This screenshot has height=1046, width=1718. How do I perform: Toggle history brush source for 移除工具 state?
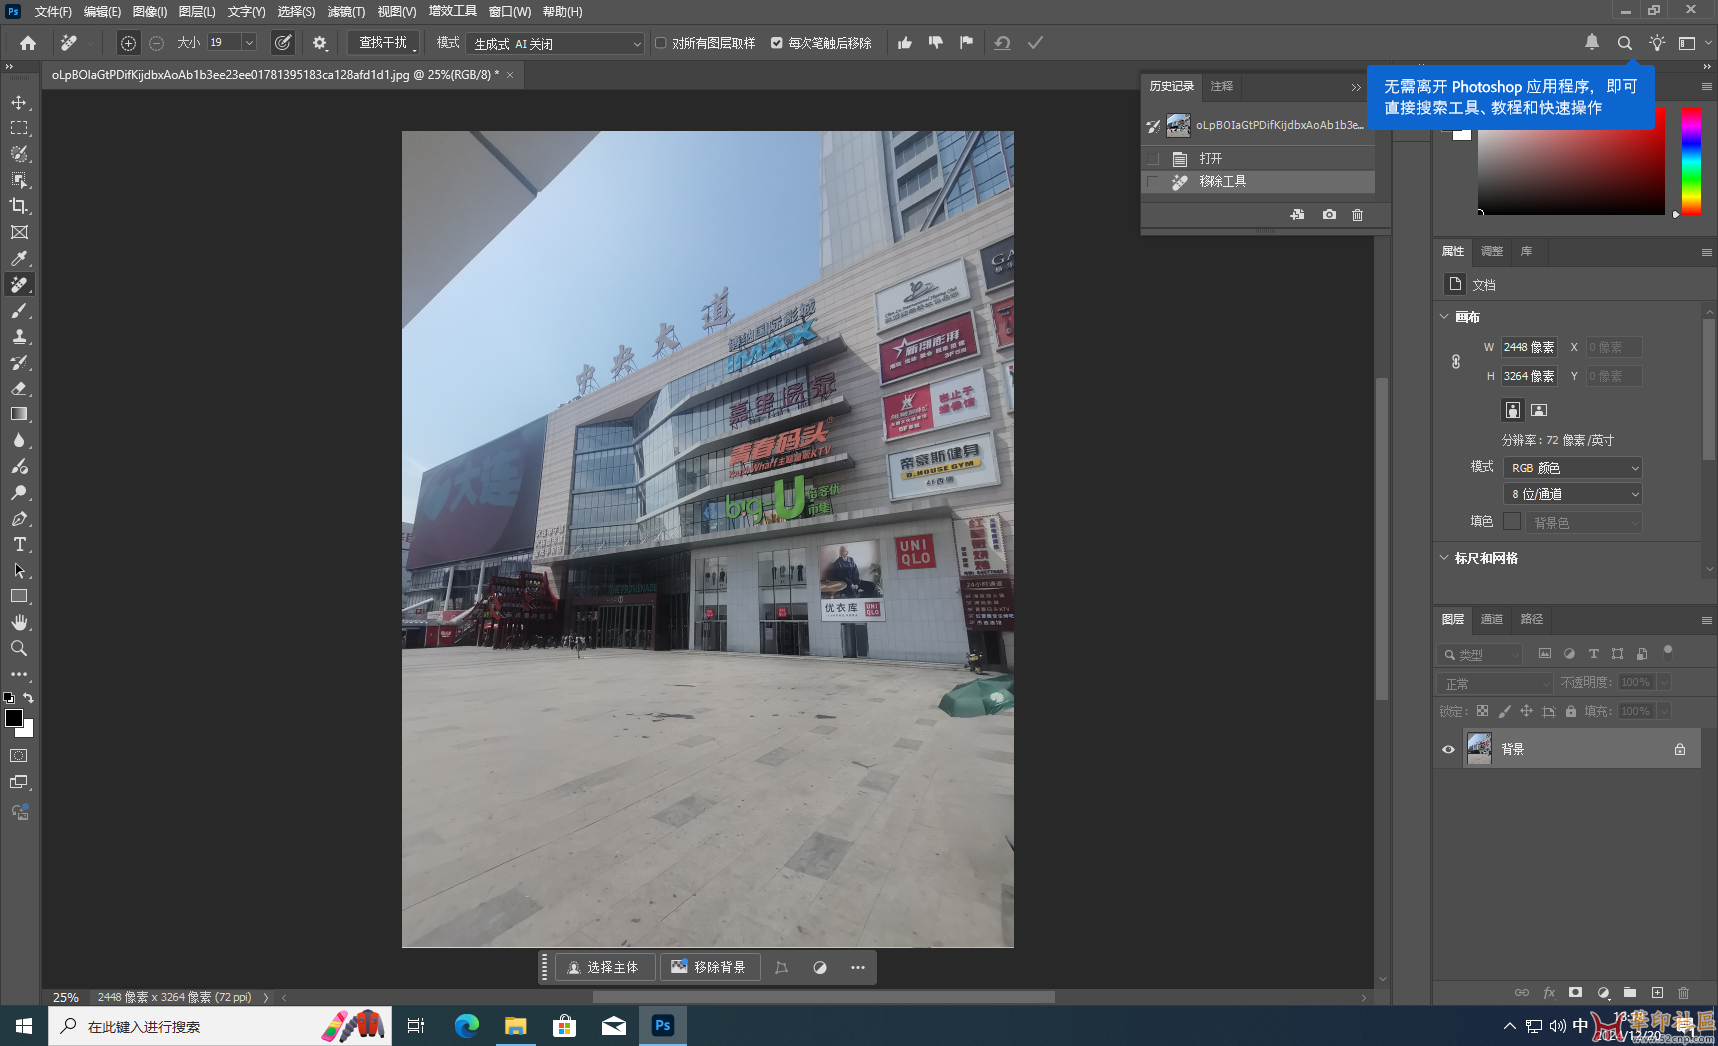point(1153,182)
